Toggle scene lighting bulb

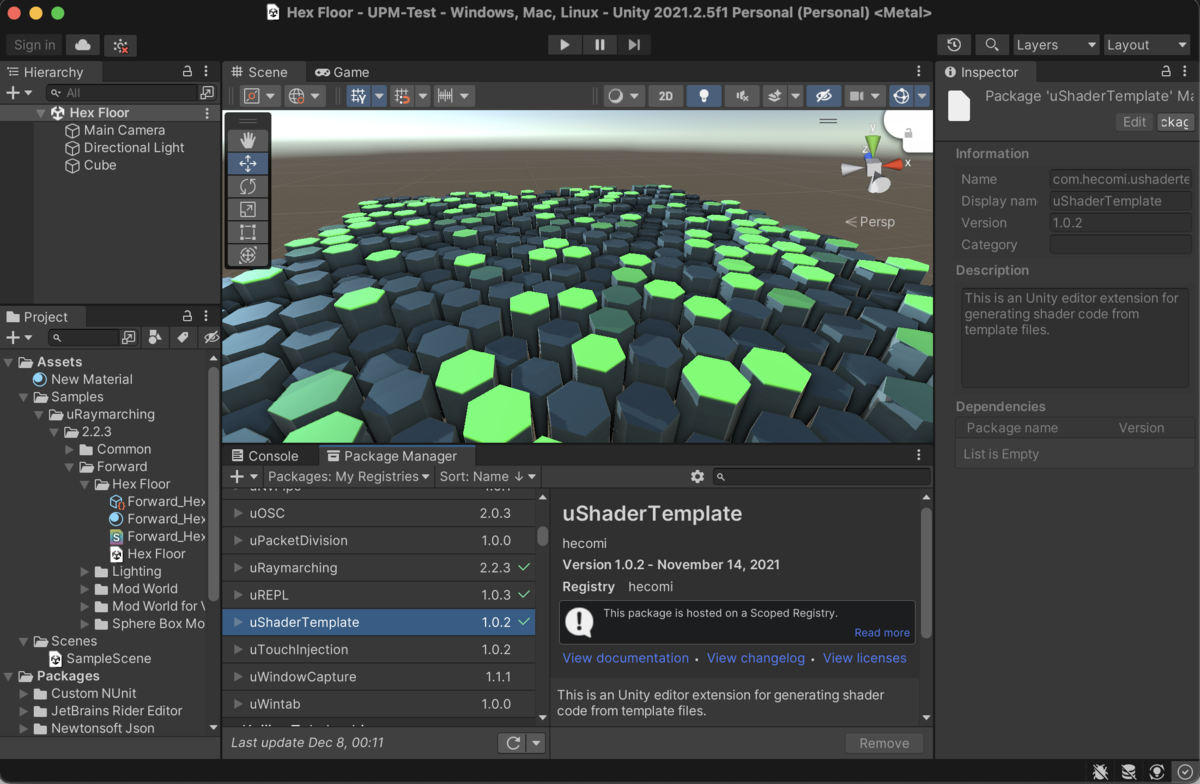point(704,96)
